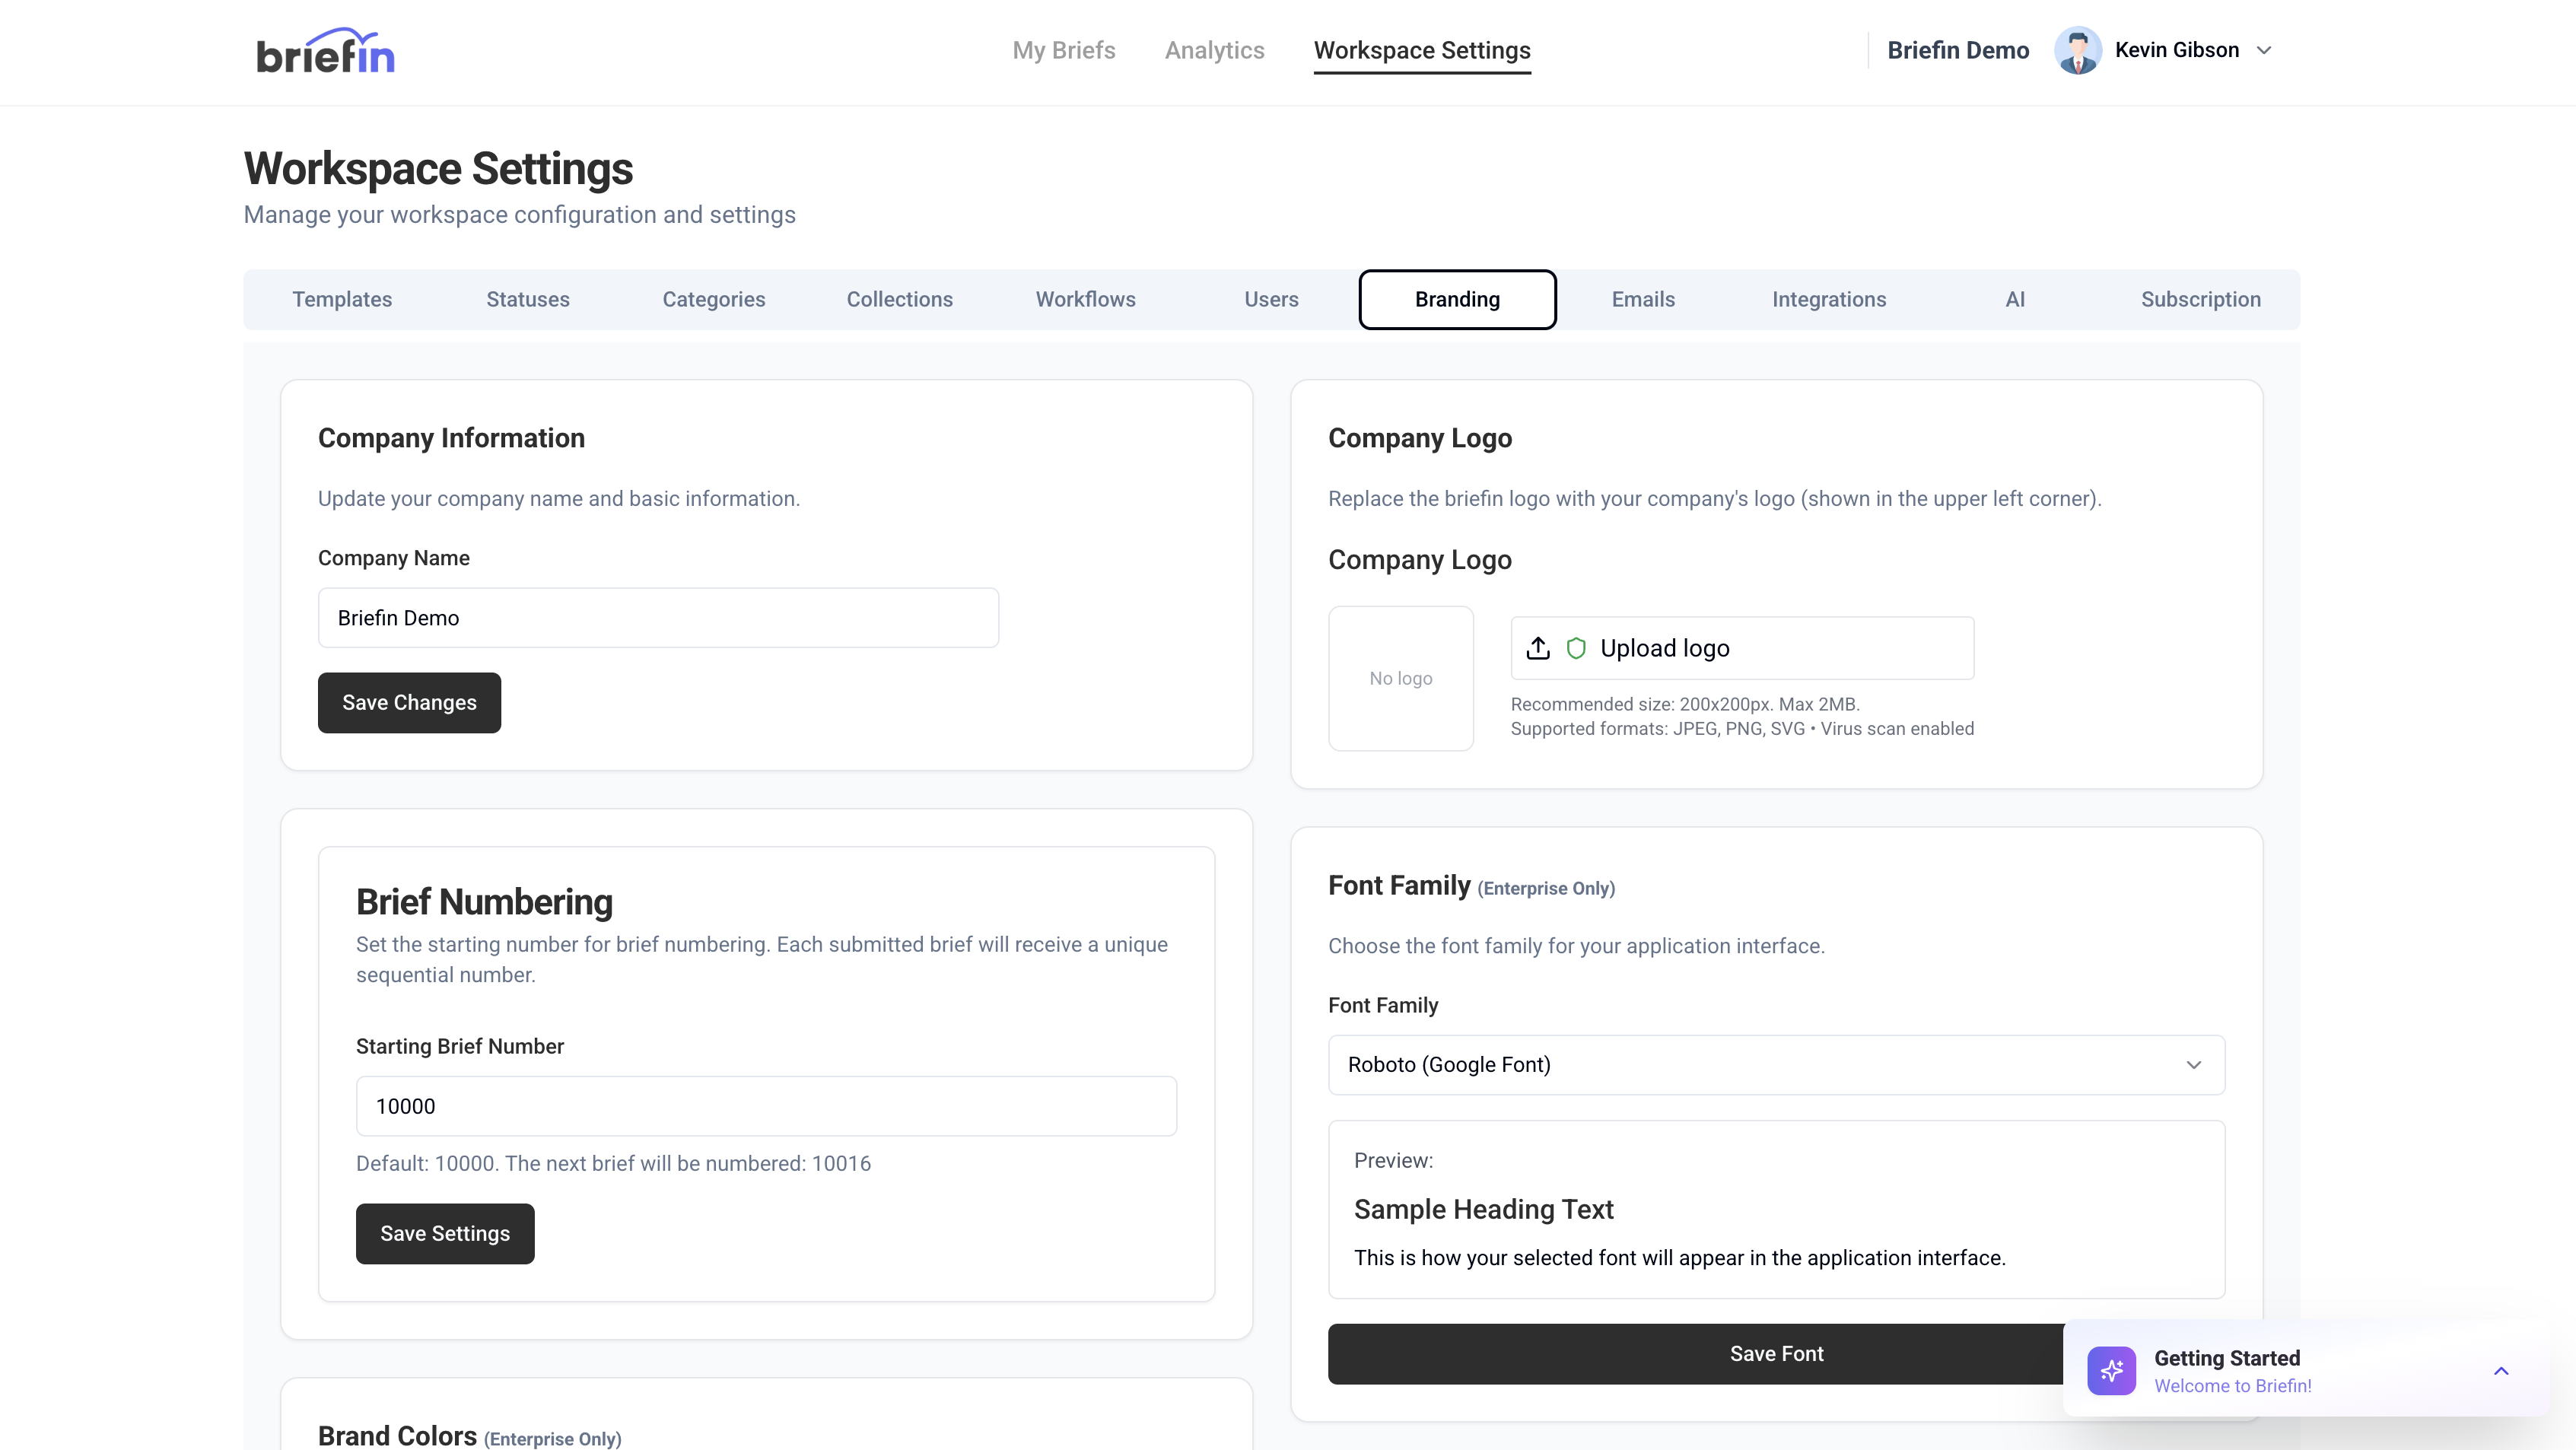Click the Save Font button
Image resolution: width=2576 pixels, height=1450 pixels.
coord(1690,1353)
